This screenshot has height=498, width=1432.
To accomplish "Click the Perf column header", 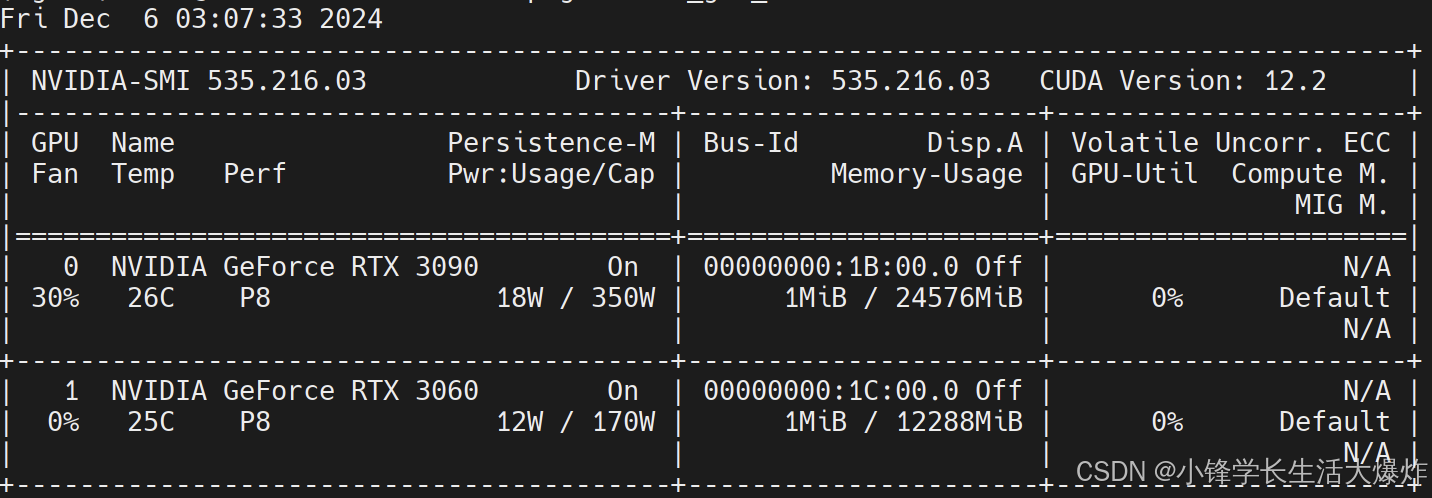I will pyautogui.click(x=255, y=174).
